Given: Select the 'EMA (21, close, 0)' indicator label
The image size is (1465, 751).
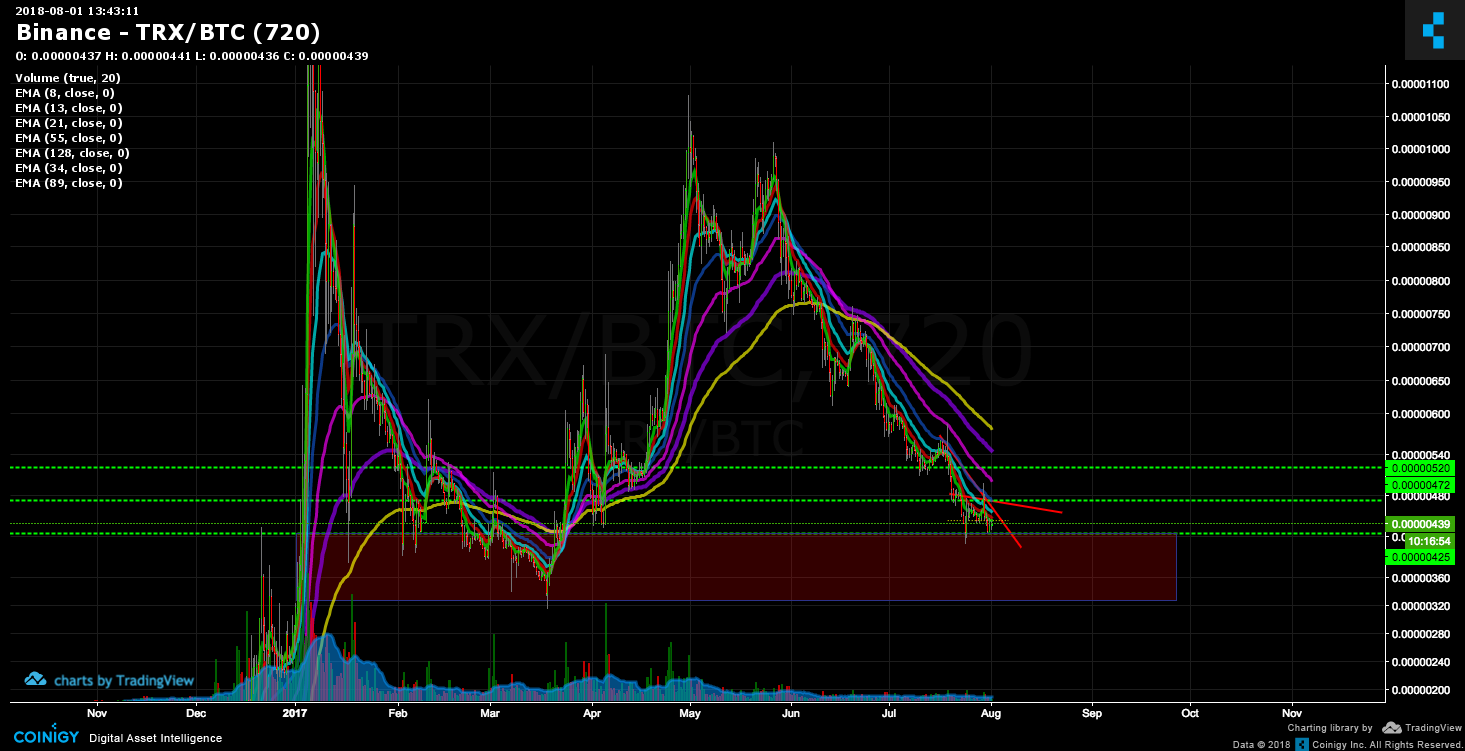Looking at the screenshot, I should 68,123.
